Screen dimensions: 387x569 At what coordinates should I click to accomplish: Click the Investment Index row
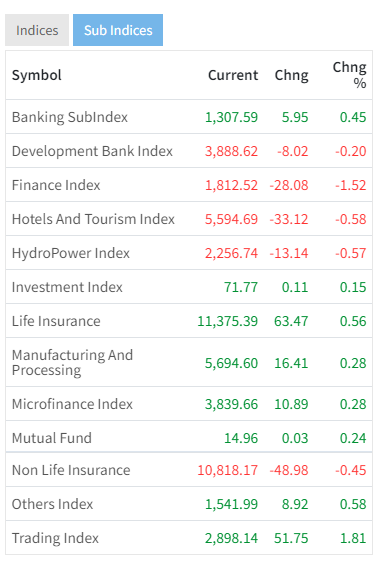point(189,287)
